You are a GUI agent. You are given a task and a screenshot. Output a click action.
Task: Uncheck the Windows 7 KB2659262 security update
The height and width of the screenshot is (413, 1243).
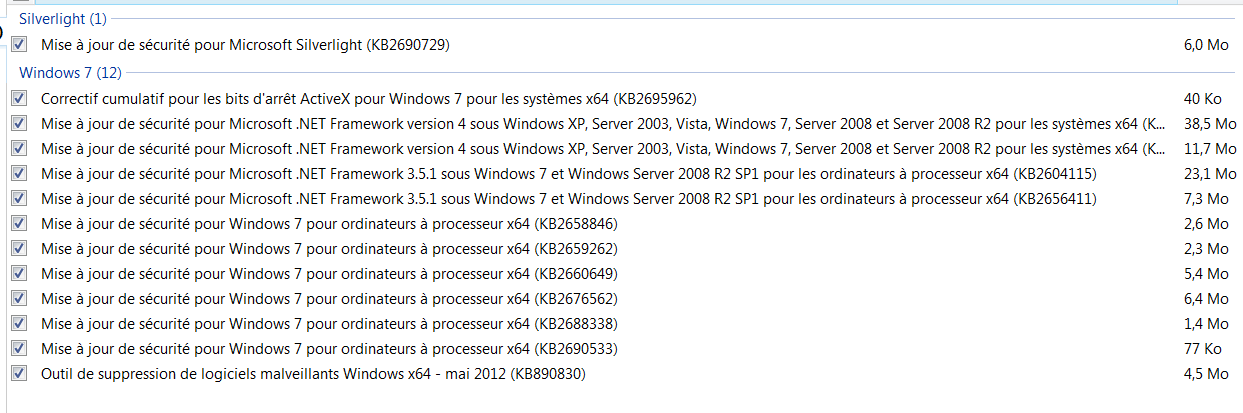point(19,248)
